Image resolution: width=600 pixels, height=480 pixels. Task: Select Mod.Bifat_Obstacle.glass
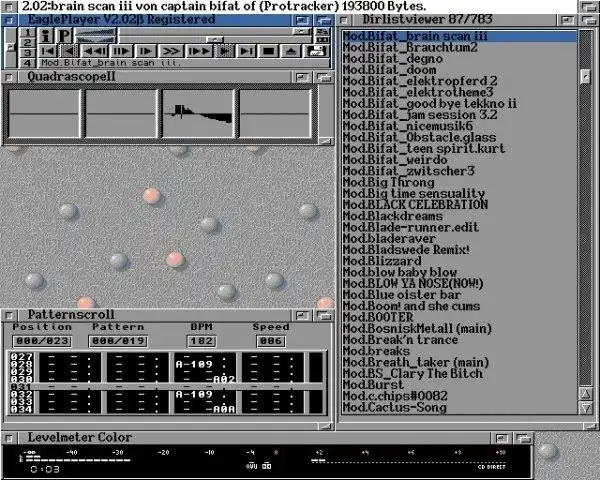coord(459,137)
